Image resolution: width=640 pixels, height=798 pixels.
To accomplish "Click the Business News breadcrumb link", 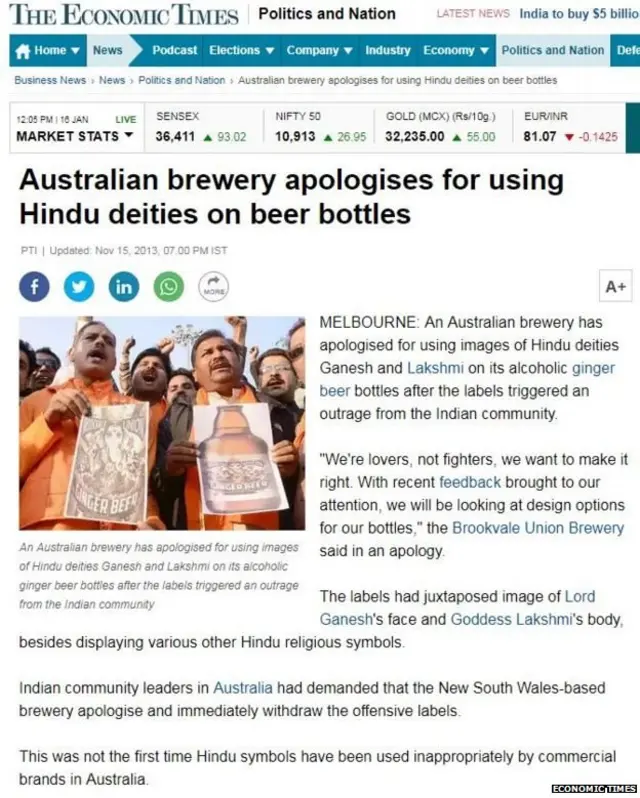I will [50, 80].
